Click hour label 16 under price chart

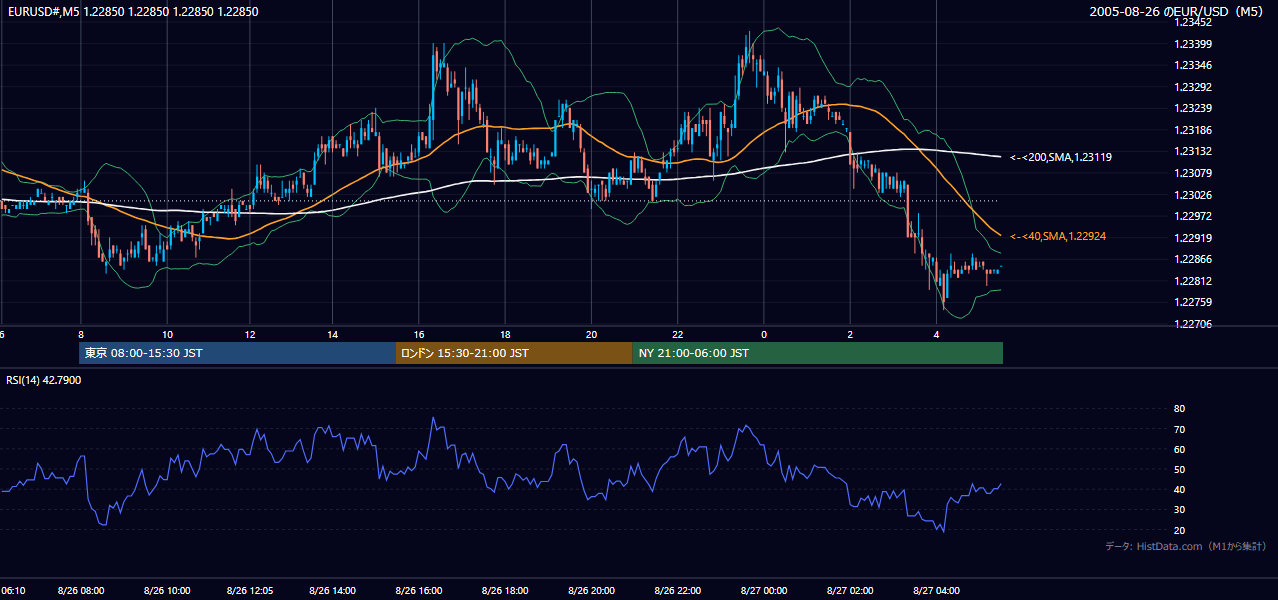[420, 334]
